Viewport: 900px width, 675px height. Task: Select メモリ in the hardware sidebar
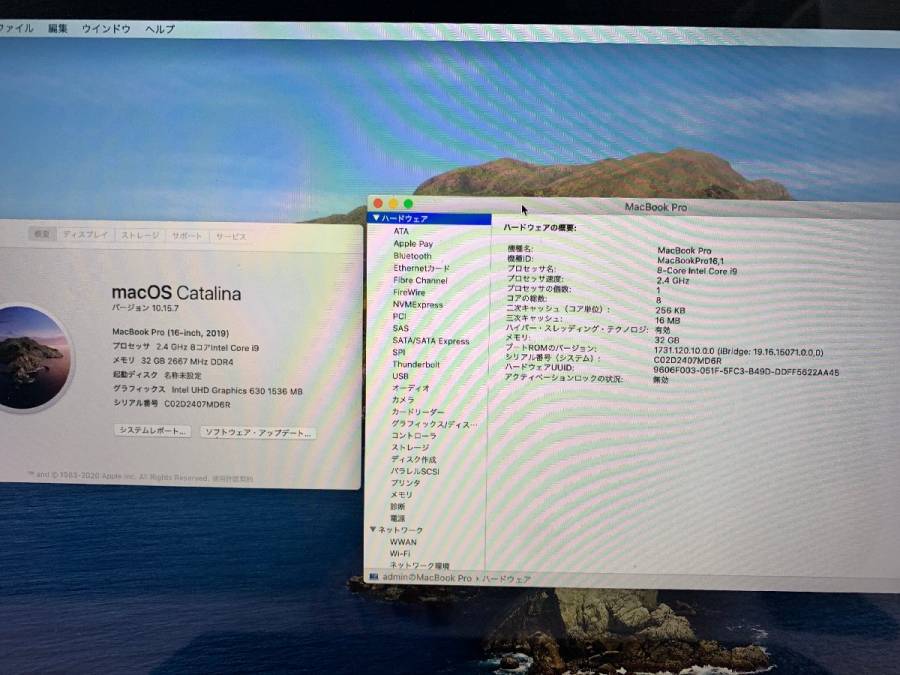(x=402, y=494)
